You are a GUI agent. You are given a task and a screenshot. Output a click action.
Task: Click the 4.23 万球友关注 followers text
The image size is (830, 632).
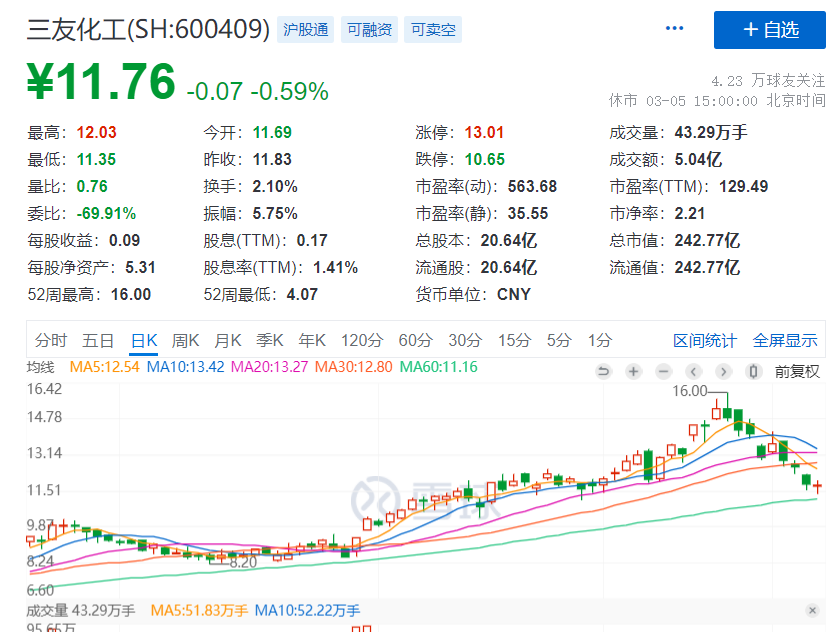point(768,81)
